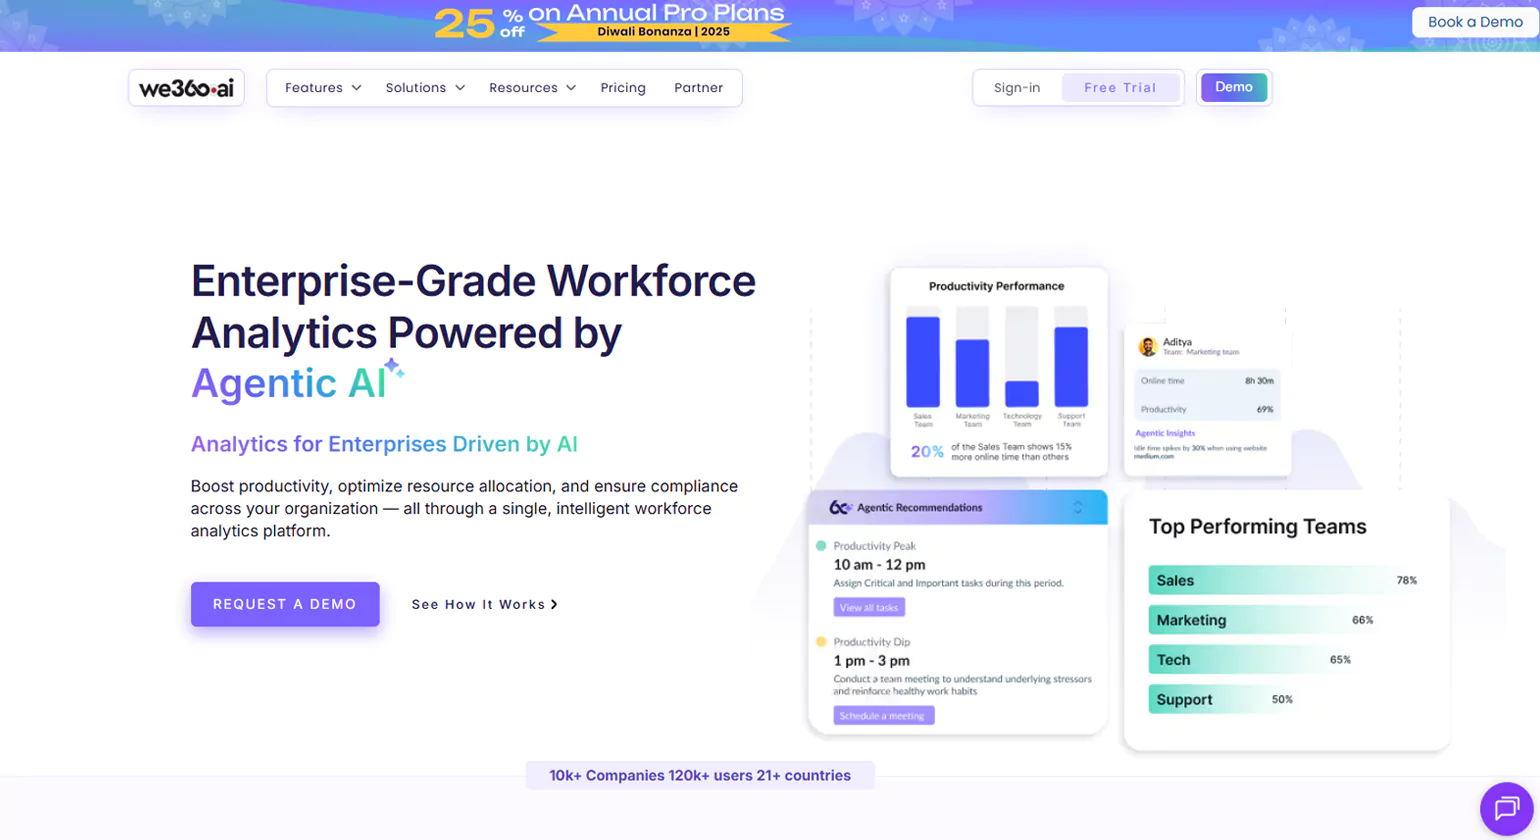The width and height of the screenshot is (1540, 840).
Task: Expand the Resources menu
Action: click(x=532, y=88)
